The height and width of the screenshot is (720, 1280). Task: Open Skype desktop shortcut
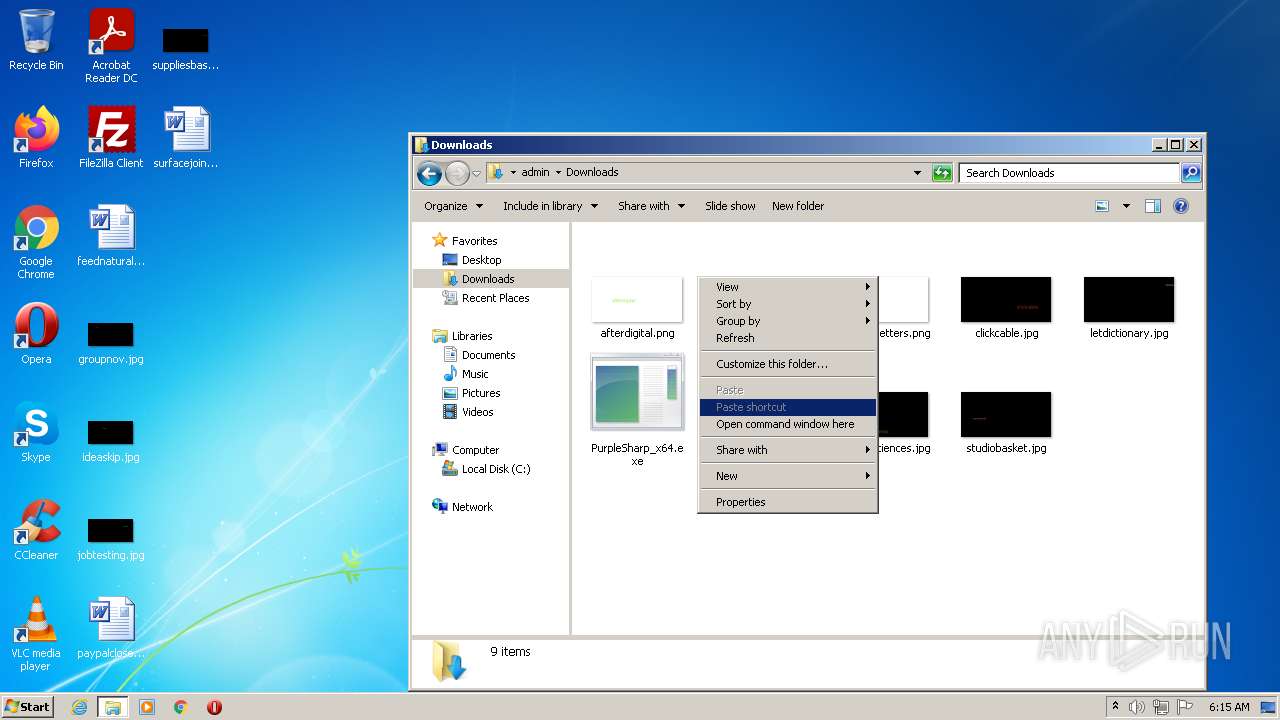click(x=36, y=432)
